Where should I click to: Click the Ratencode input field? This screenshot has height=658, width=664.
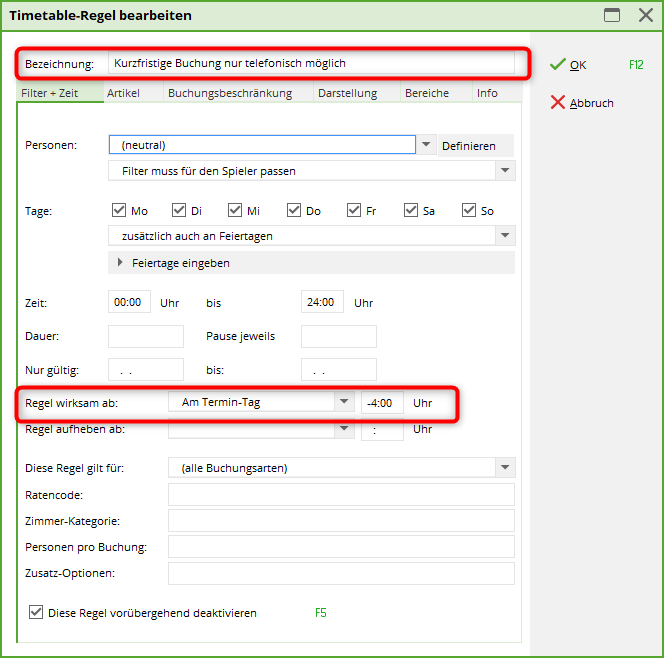click(341, 494)
